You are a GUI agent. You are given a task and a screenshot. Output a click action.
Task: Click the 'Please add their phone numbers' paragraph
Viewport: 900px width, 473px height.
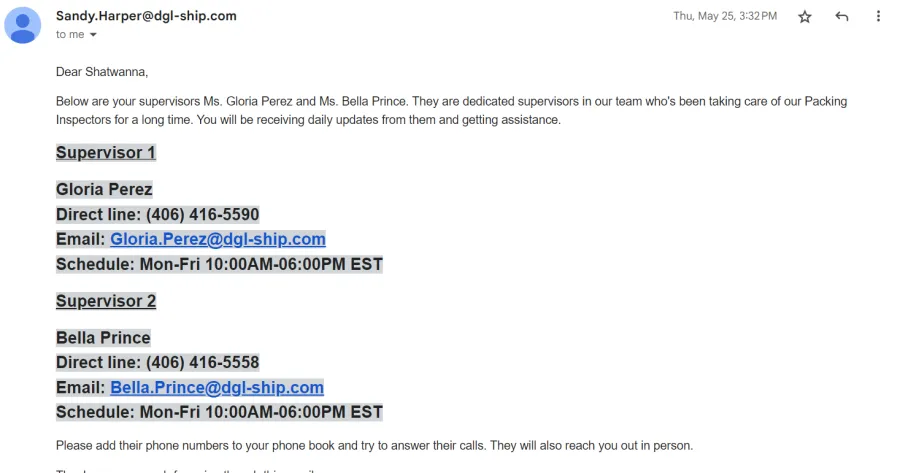tap(374, 445)
